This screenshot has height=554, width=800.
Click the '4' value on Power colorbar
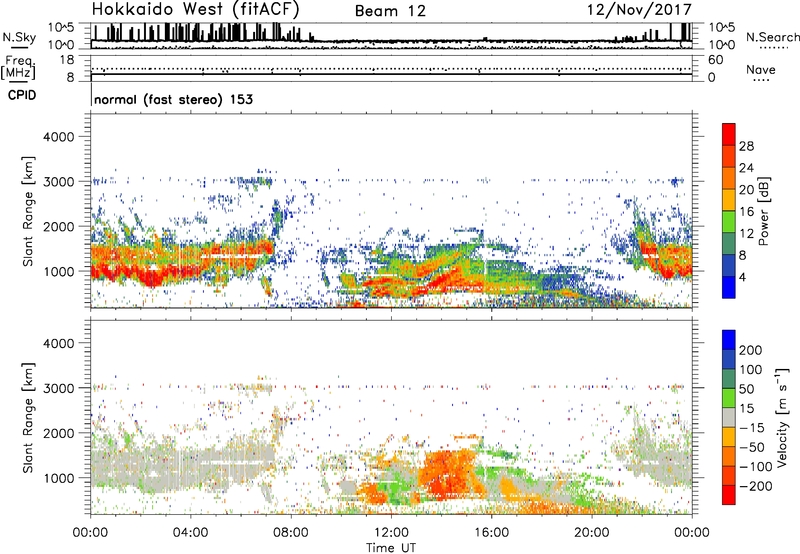[x=743, y=278]
